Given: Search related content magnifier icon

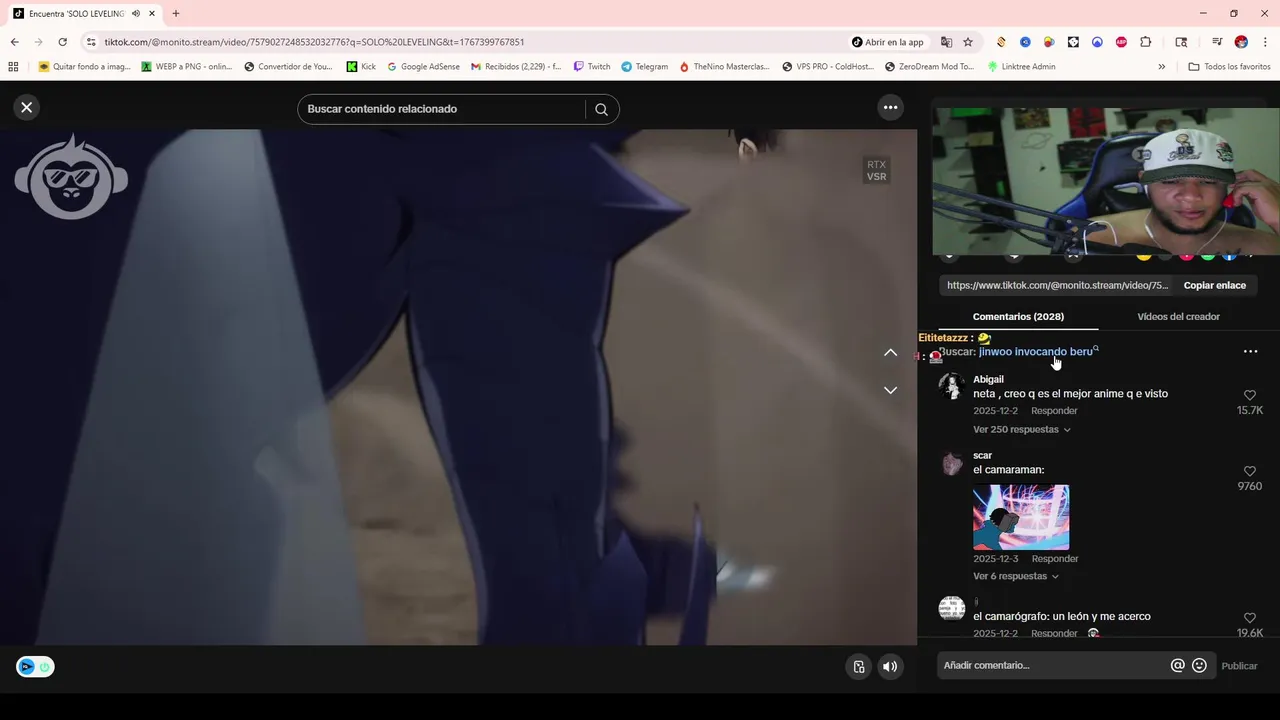Looking at the screenshot, I should 601,109.
